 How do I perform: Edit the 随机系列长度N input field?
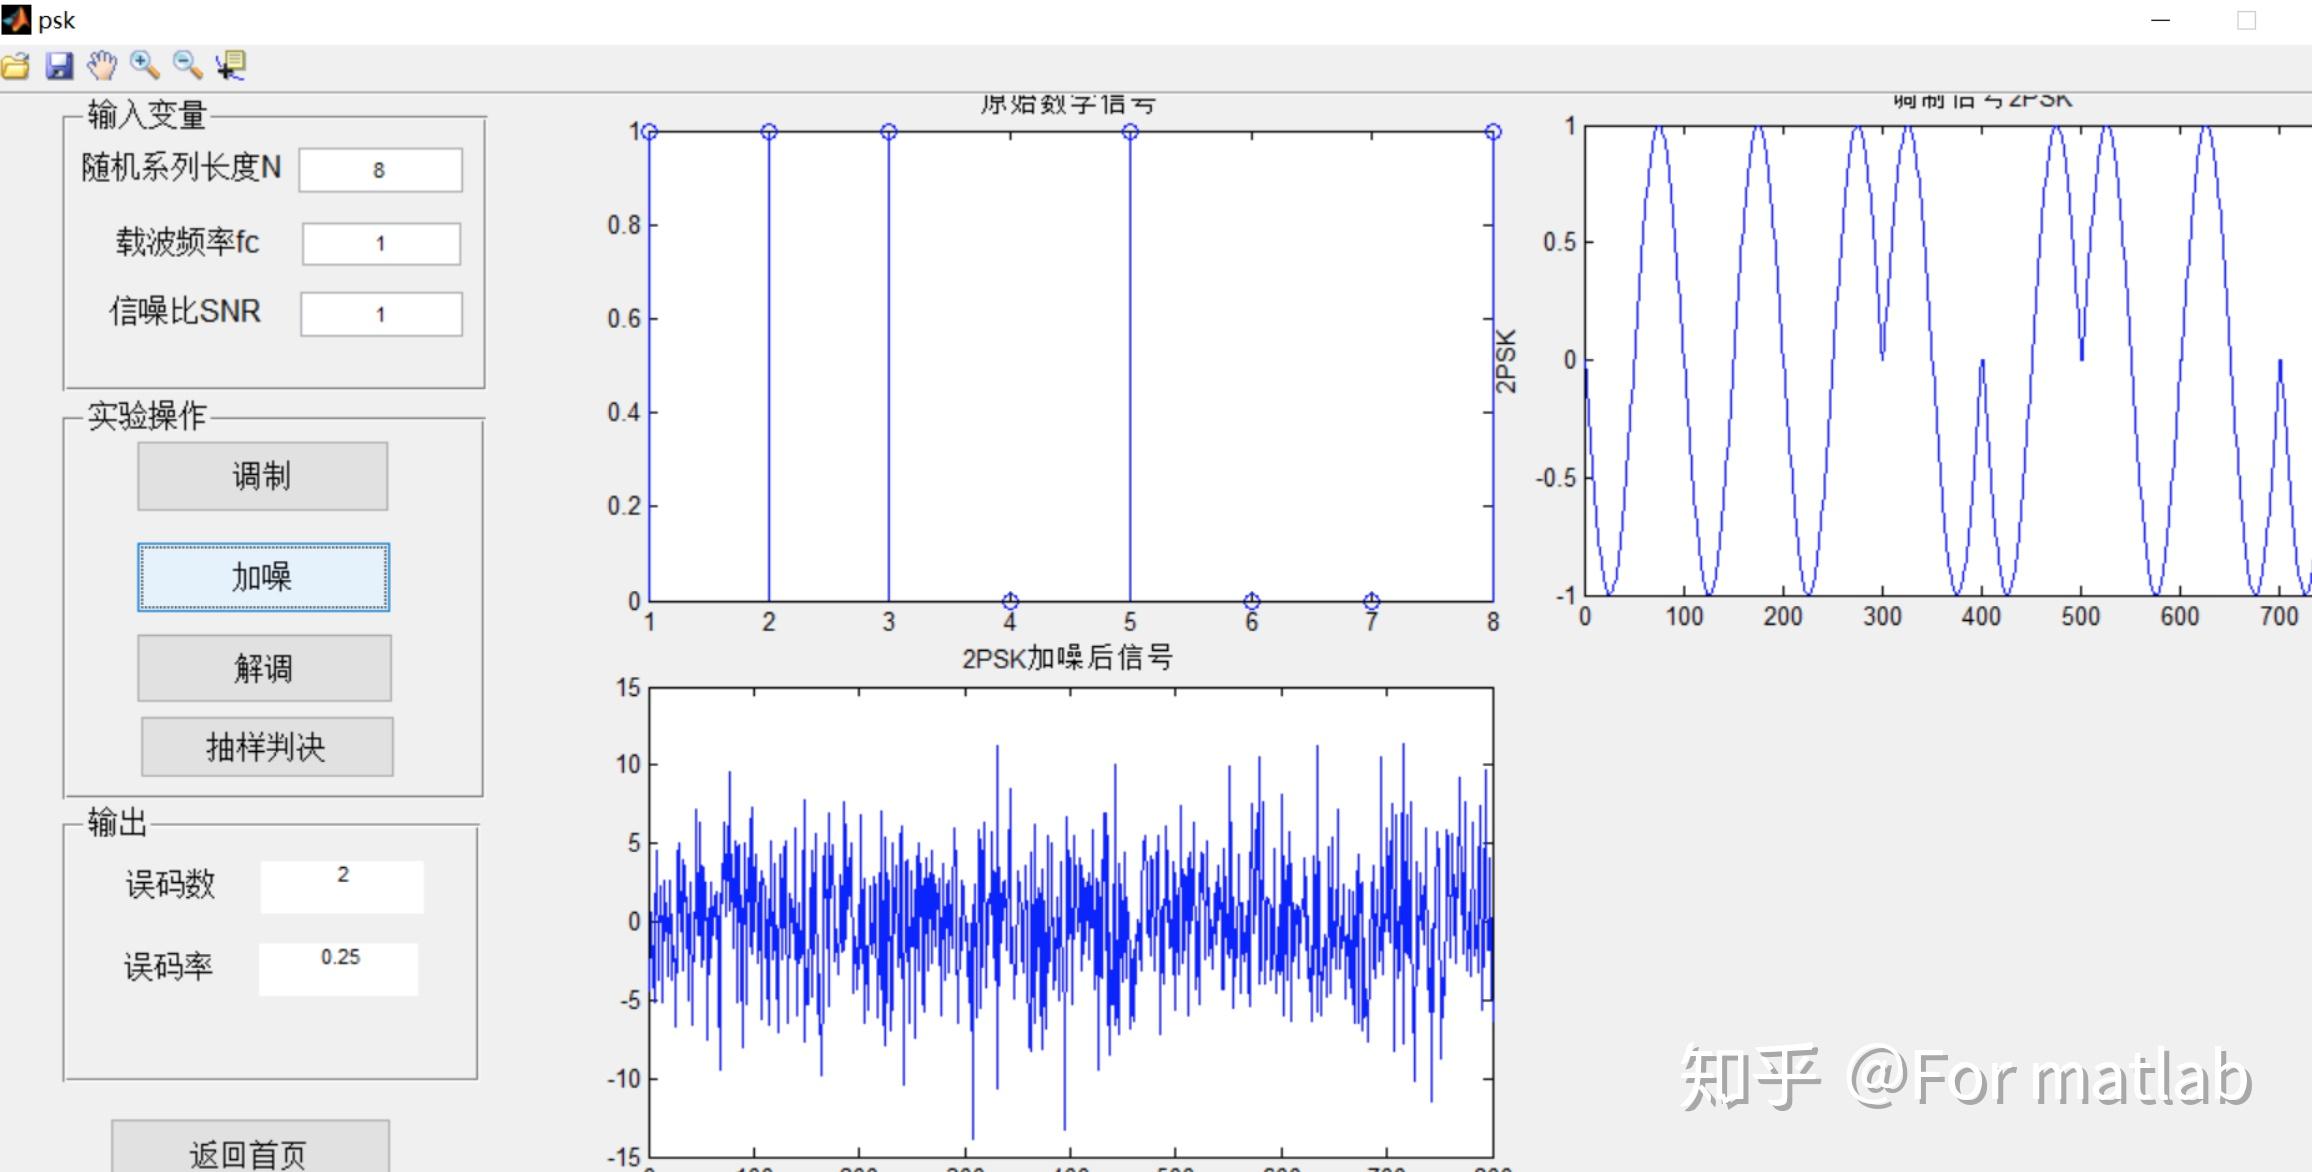[x=380, y=168]
